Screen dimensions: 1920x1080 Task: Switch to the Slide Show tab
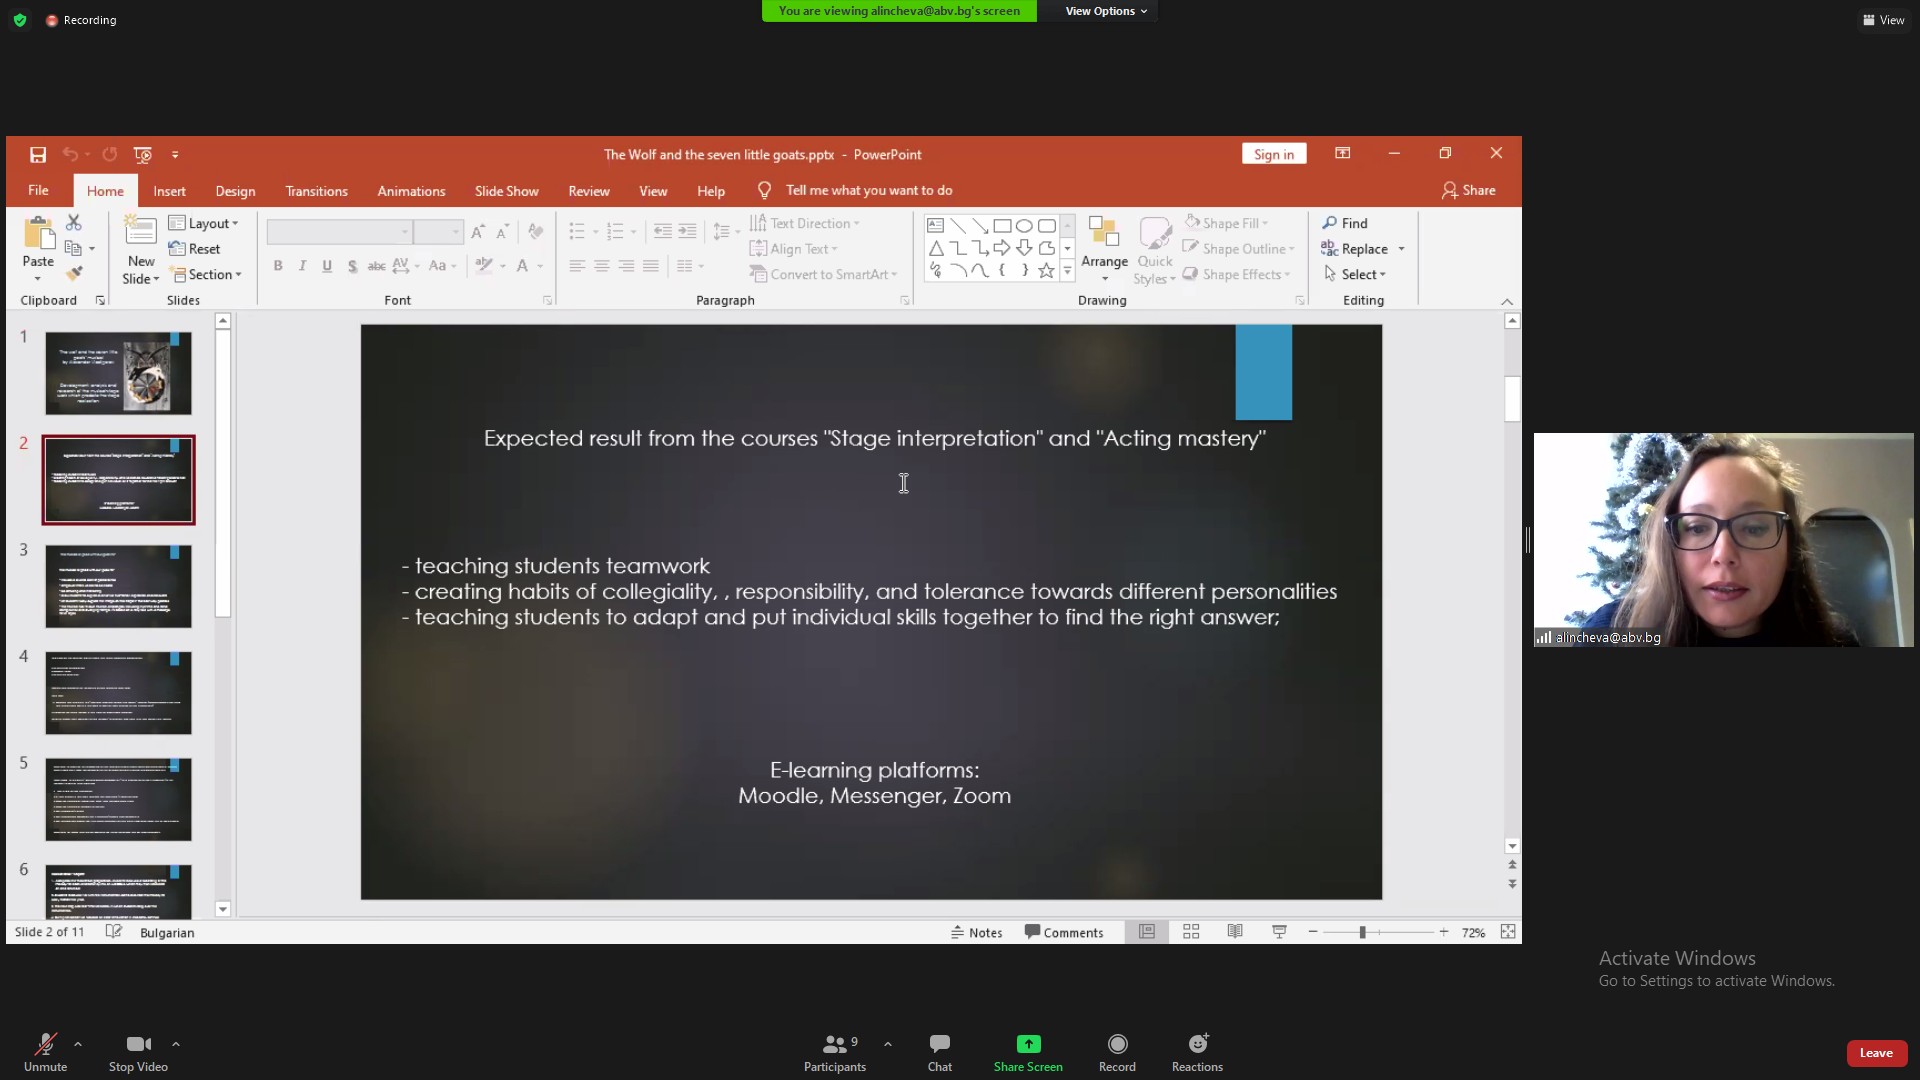pos(506,191)
